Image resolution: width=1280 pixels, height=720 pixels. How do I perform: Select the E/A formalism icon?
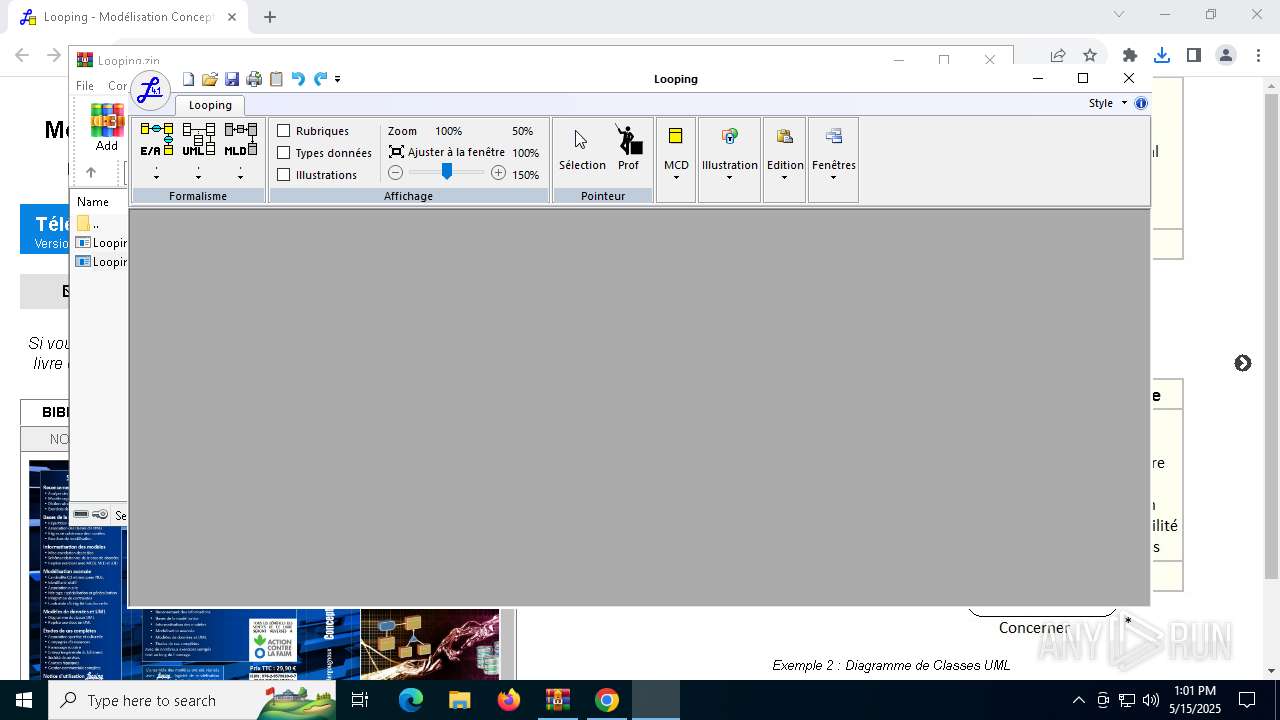tap(156, 140)
